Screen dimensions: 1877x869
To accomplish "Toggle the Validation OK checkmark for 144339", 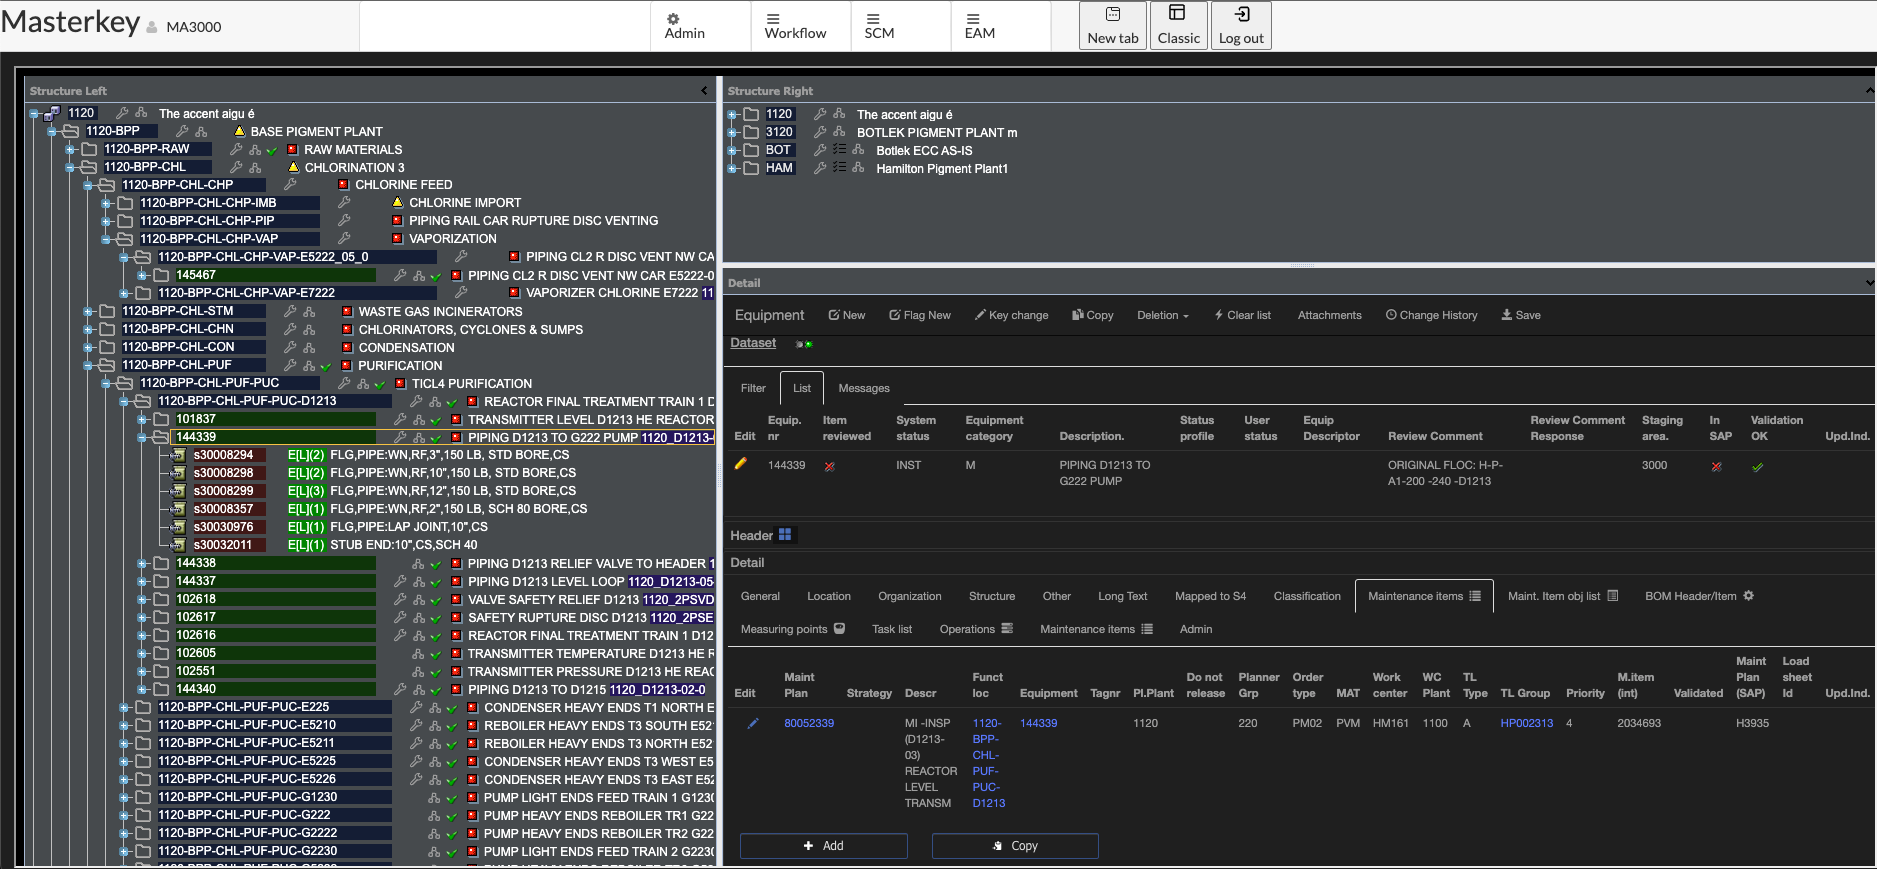I will [1757, 466].
